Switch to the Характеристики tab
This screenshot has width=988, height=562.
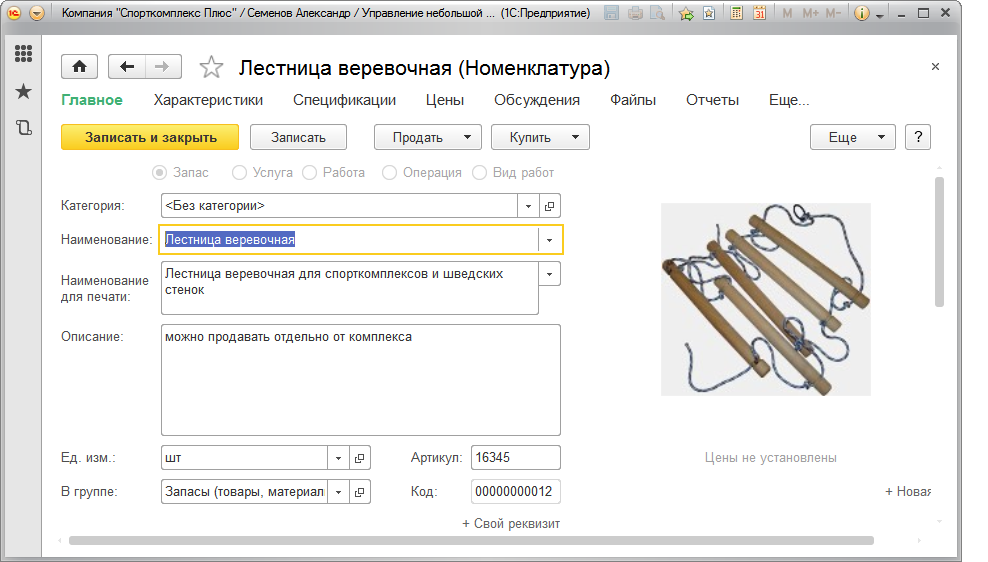point(208,100)
